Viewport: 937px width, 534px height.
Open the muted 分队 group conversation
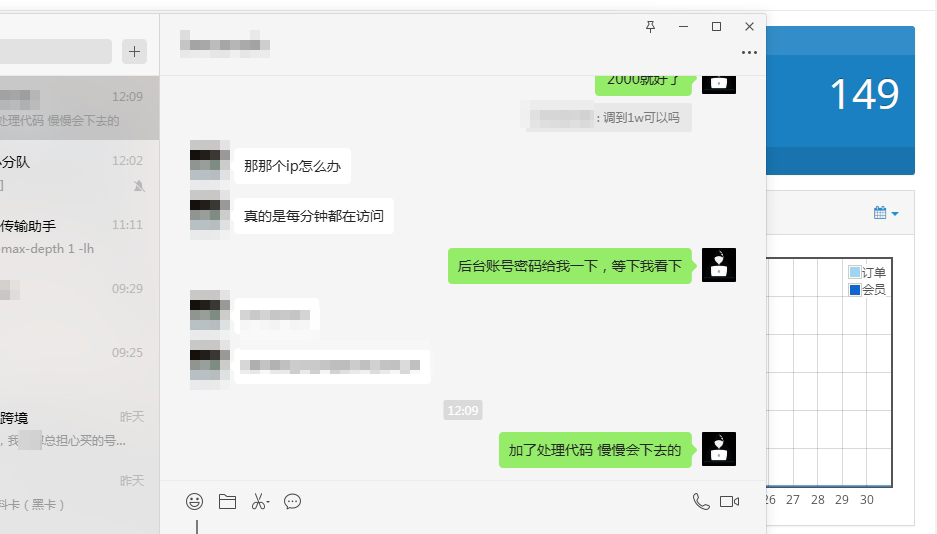pos(79,173)
